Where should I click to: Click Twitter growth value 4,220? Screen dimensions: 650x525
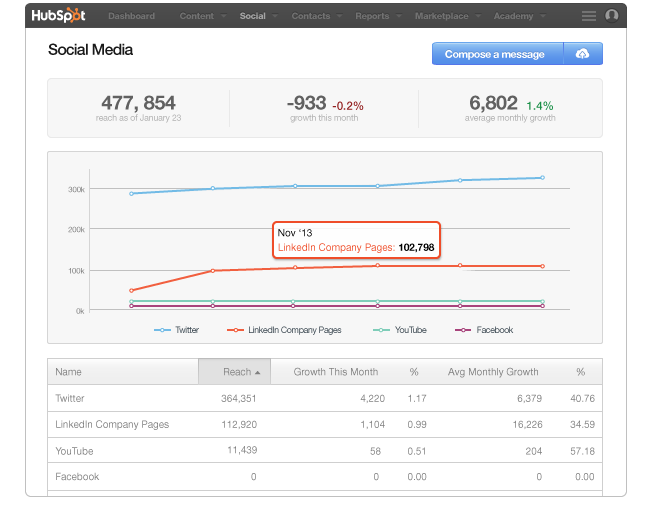(x=372, y=399)
